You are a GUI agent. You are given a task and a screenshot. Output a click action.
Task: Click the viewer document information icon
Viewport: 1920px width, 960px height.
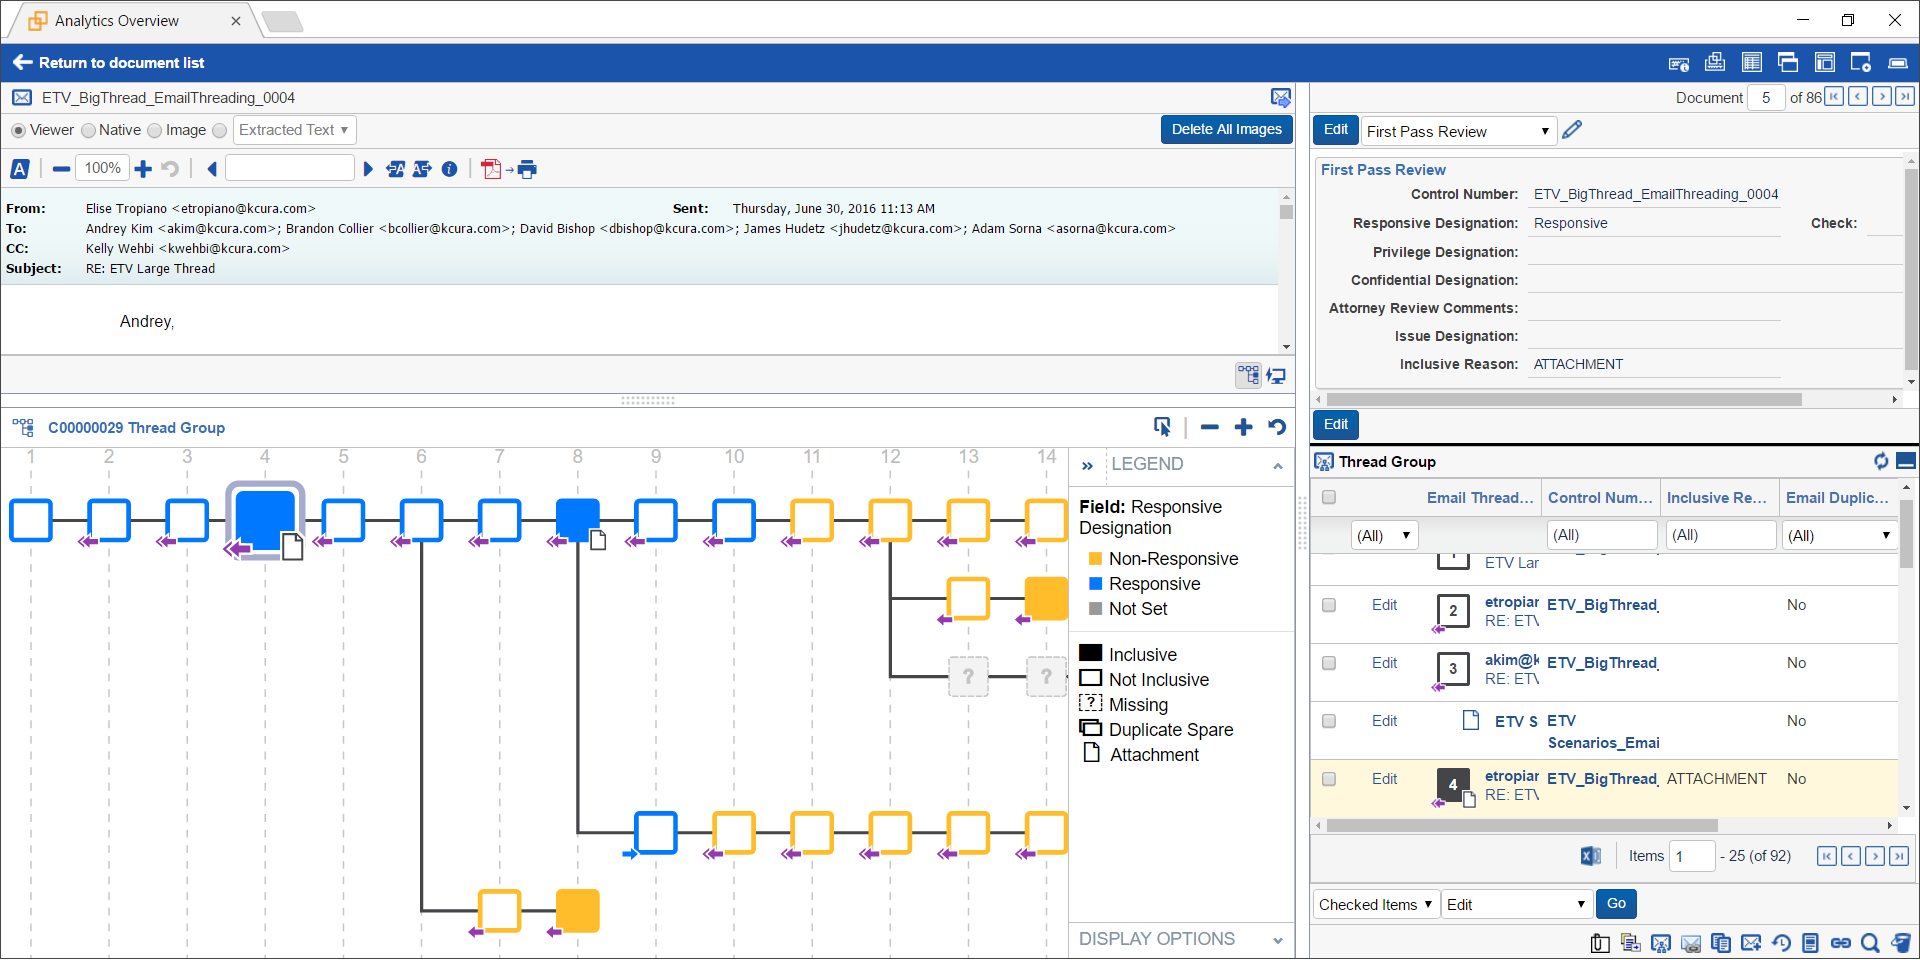tap(448, 169)
